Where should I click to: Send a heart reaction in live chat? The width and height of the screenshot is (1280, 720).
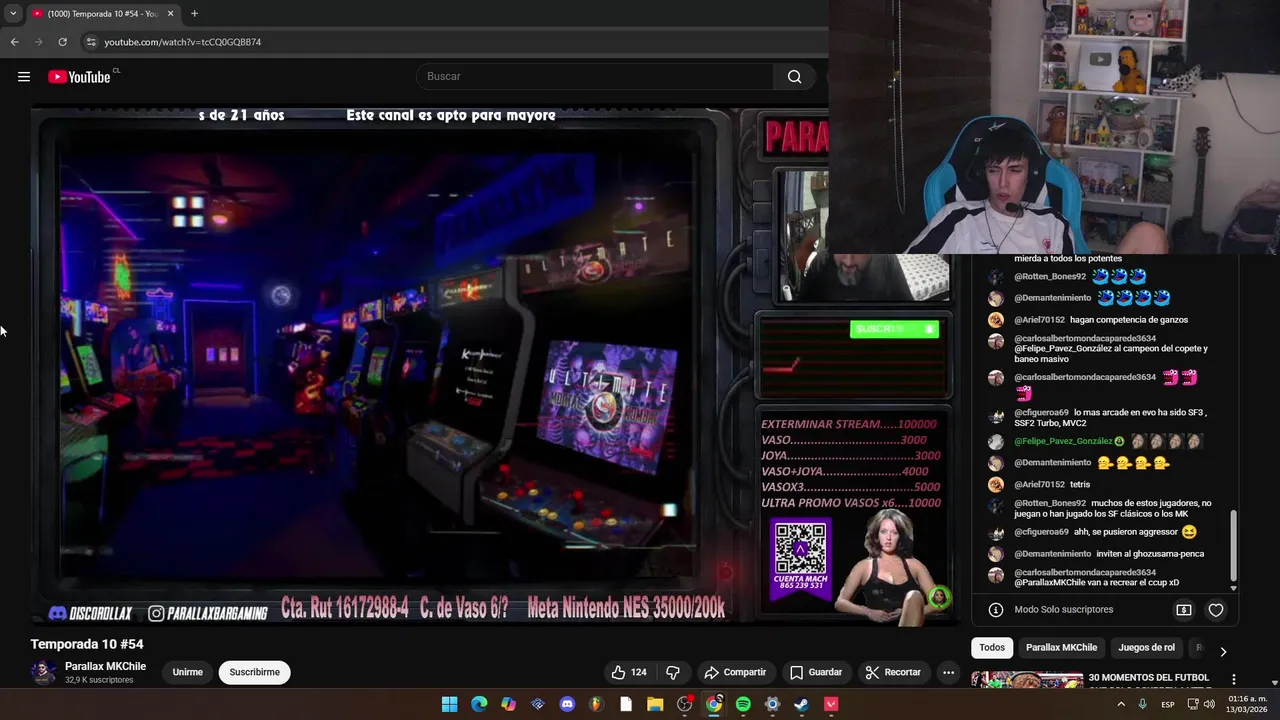click(1216, 610)
